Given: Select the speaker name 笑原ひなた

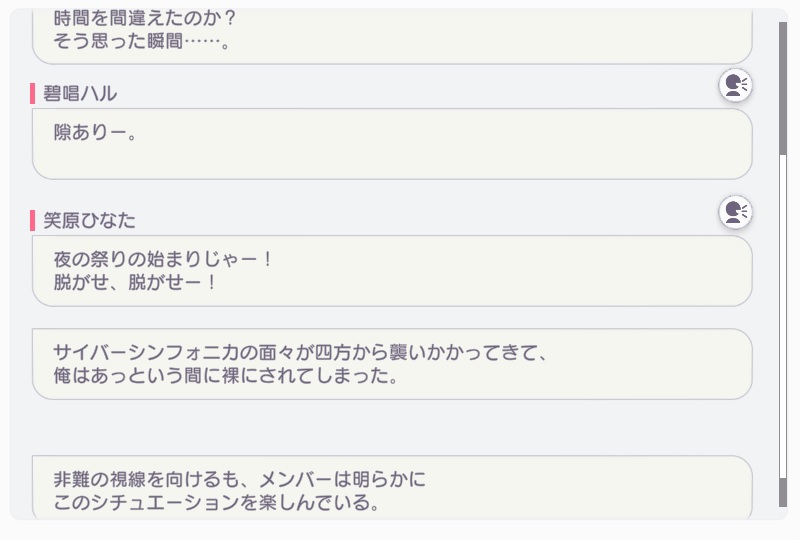Looking at the screenshot, I should 89,220.
